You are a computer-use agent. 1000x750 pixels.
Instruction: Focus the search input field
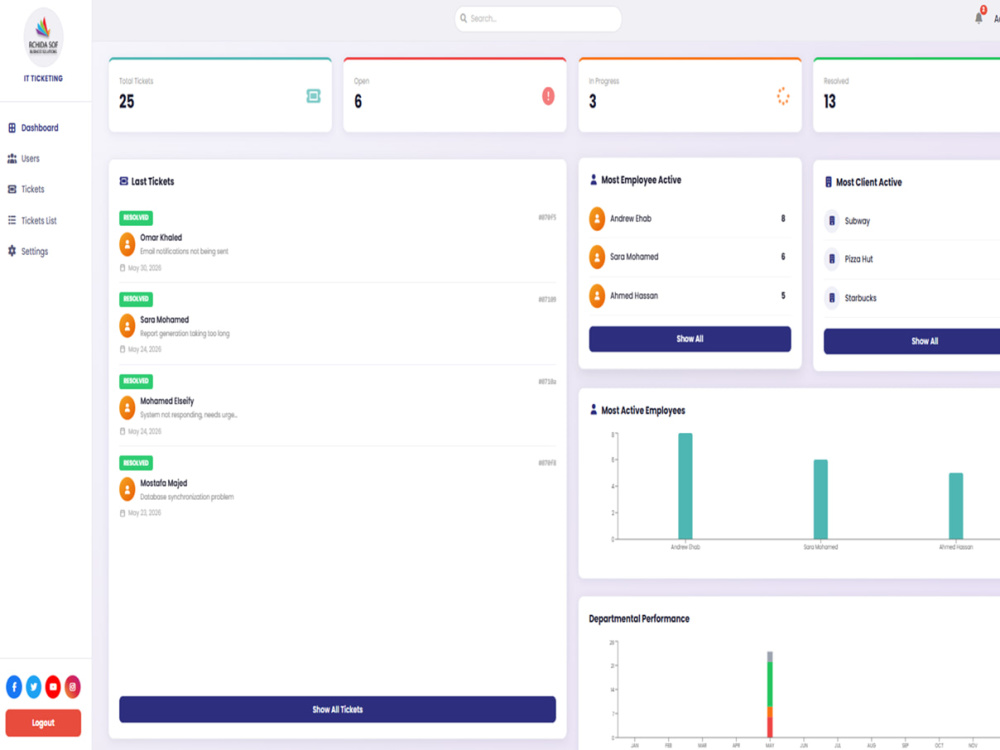coord(538,18)
